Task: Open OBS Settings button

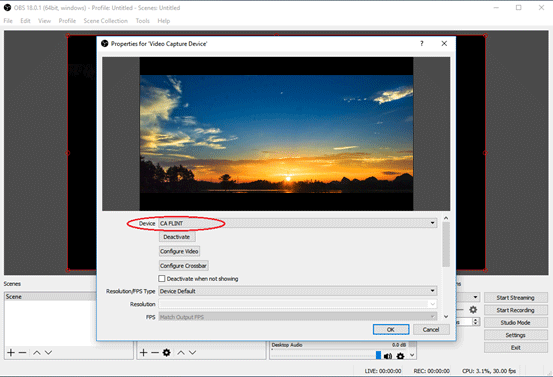Action: pos(515,335)
